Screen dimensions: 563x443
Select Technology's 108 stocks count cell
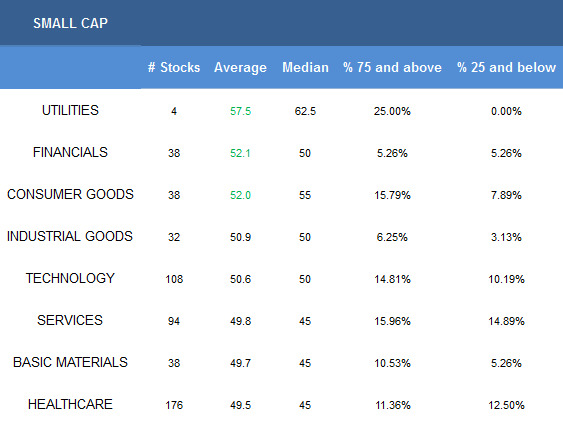174,279
